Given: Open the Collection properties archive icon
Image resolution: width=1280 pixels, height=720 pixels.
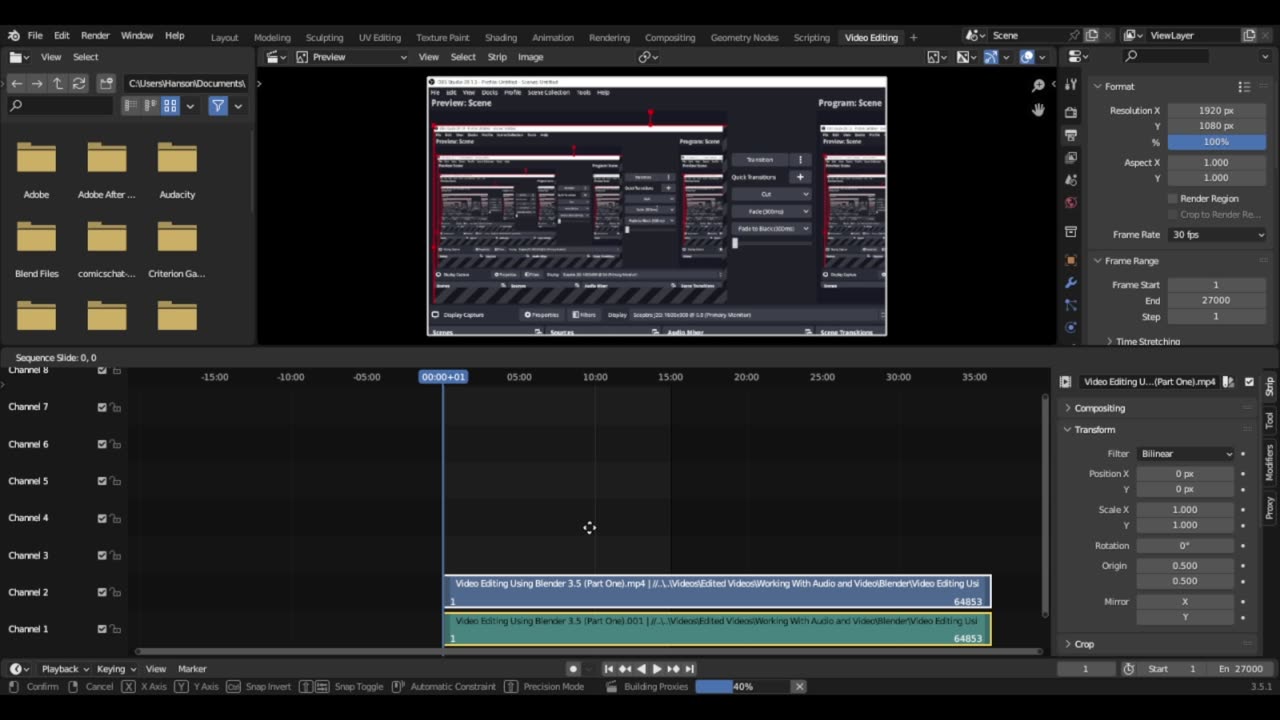Looking at the screenshot, I should coord(1071,232).
